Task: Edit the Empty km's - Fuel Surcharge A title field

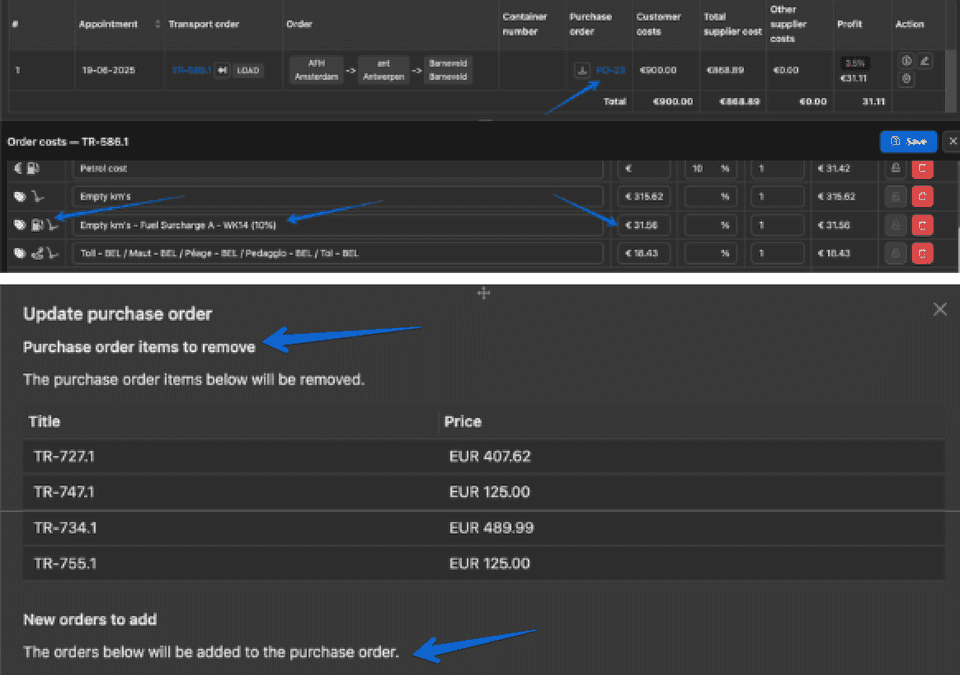Action: point(338,225)
